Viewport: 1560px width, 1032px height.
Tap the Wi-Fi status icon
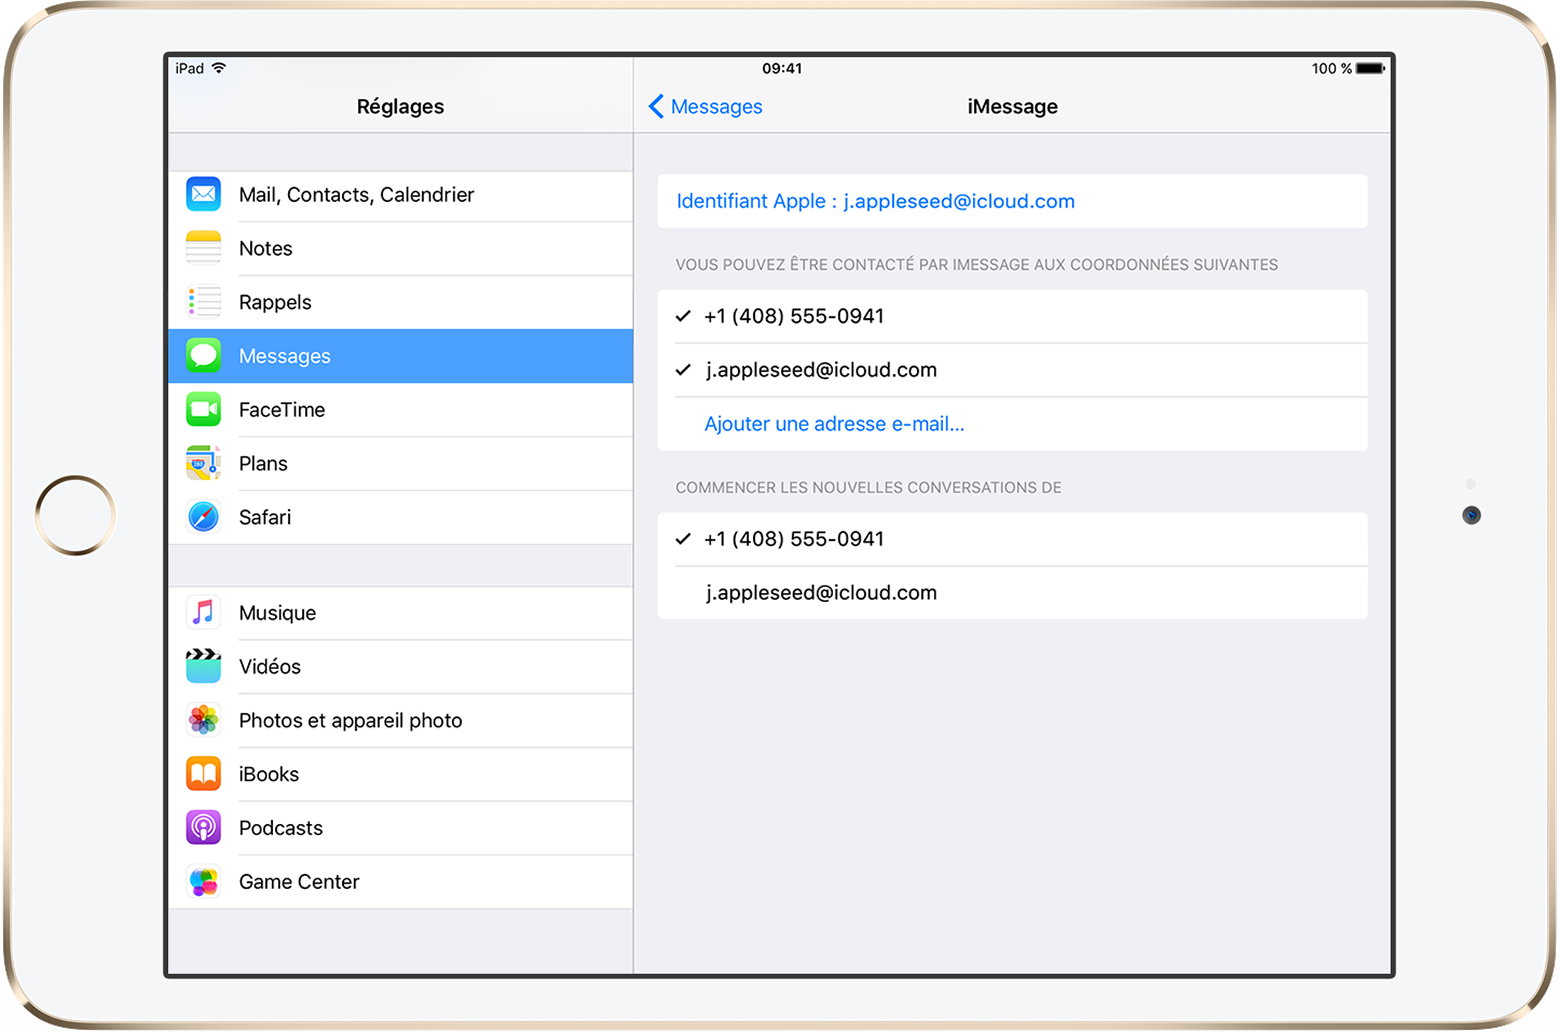(219, 68)
